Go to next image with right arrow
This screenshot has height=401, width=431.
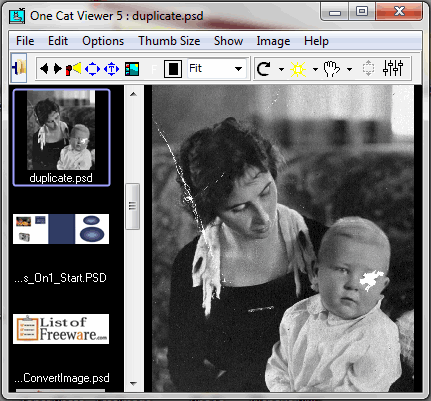(58, 69)
